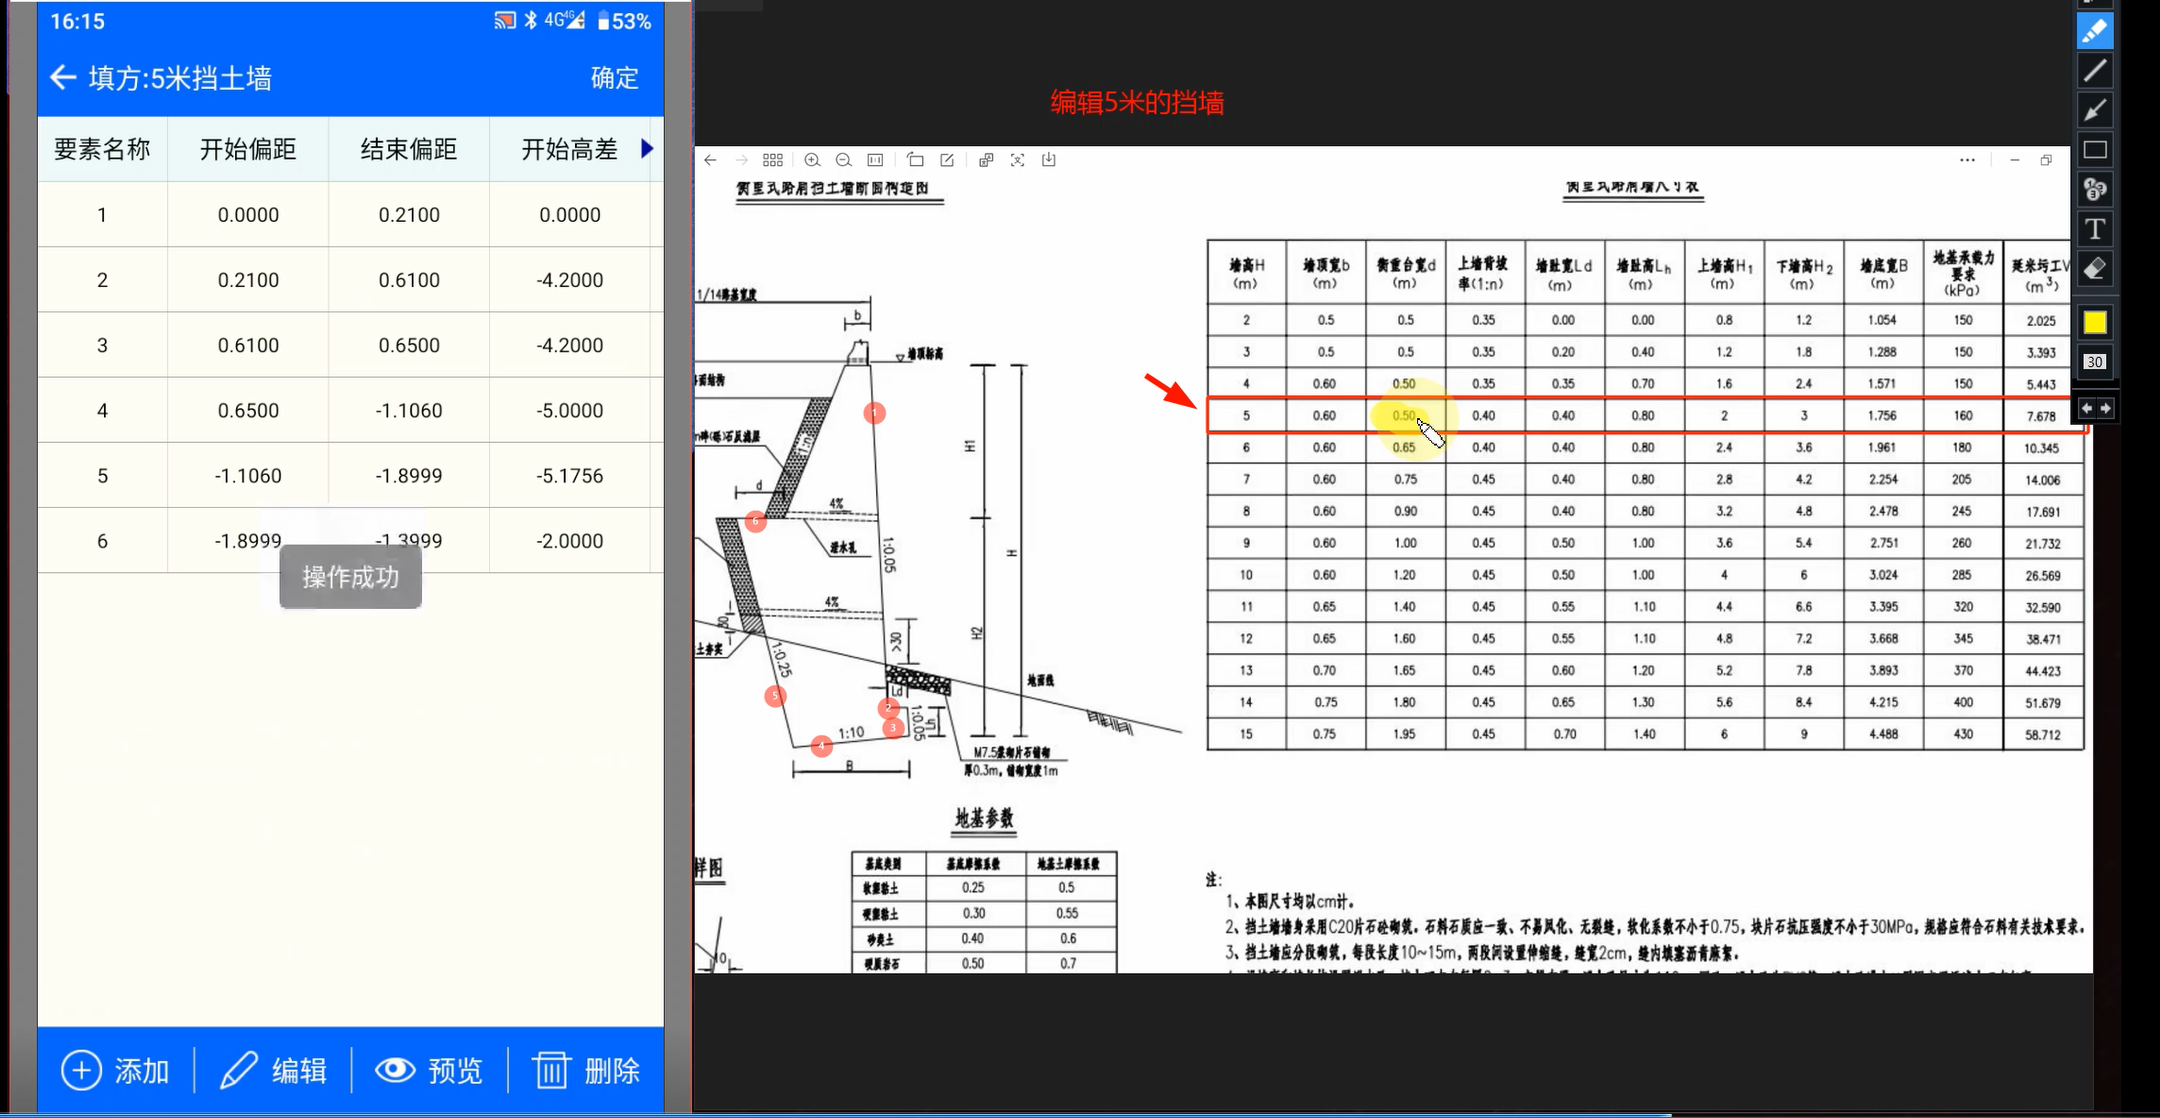This screenshot has width=2160, height=1118.
Task: Tap the -5.1756 start height cell
Action: click(570, 475)
